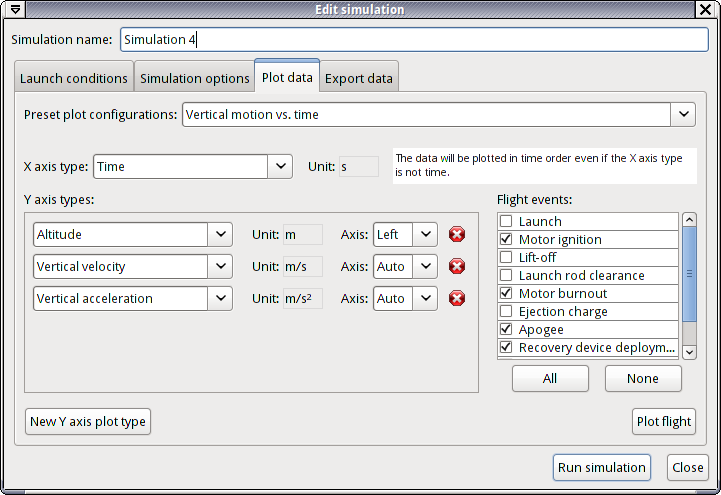Expand the Preset plot configurations dropdown

tap(683, 115)
